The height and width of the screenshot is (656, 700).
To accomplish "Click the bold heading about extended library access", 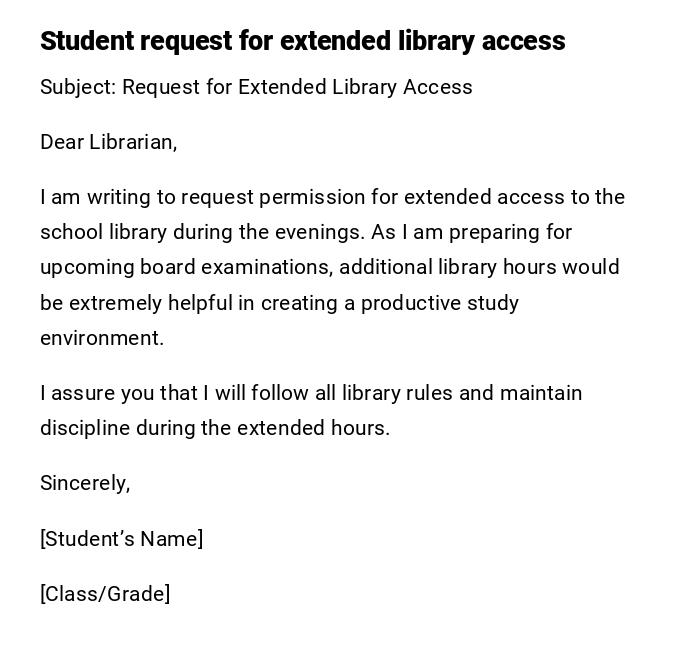I will point(302,41).
